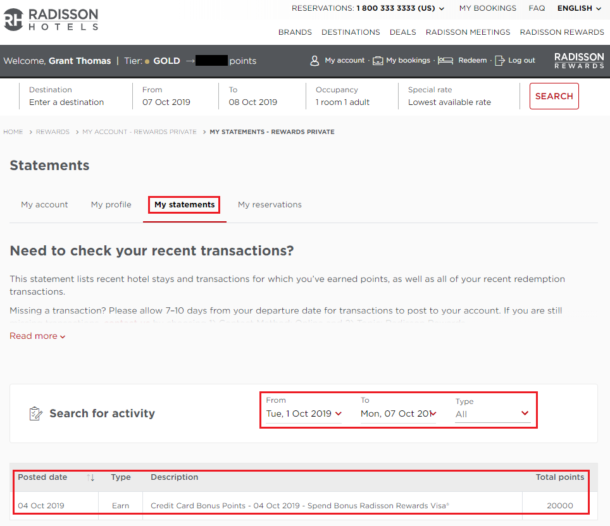Viewport: 610px width, 526px height.
Task: Click the Total points column header
Action: (560, 477)
